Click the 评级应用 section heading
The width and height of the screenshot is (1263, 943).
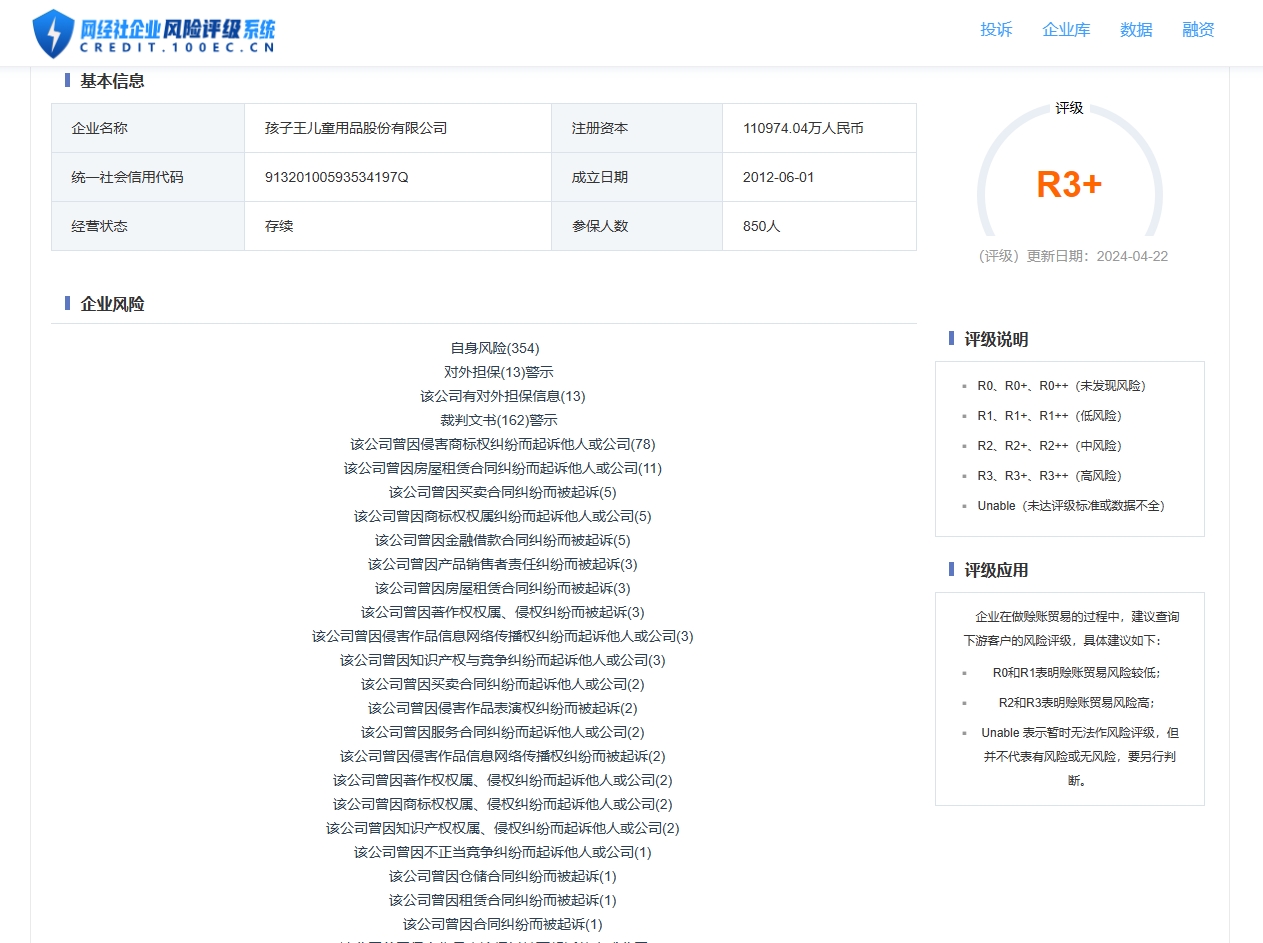(996, 570)
